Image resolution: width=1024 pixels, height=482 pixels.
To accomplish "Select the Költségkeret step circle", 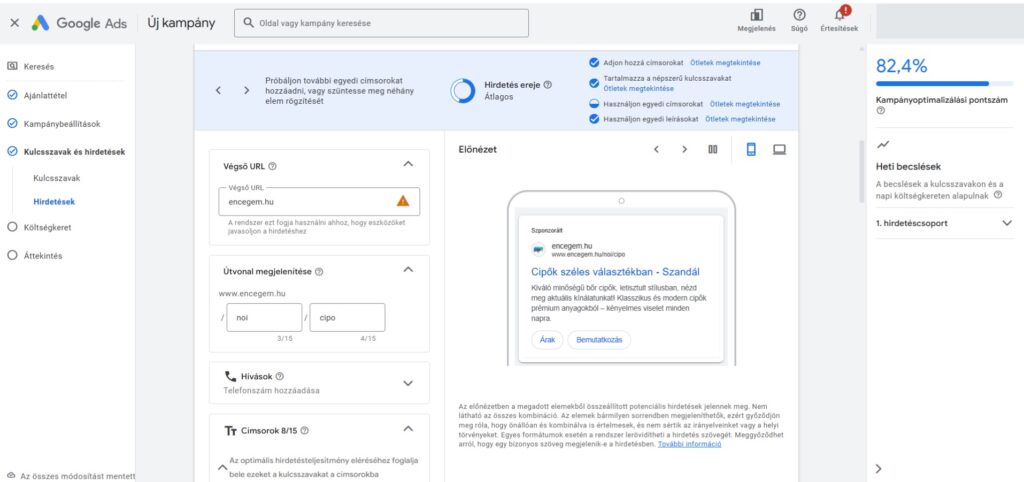I will [12, 227].
